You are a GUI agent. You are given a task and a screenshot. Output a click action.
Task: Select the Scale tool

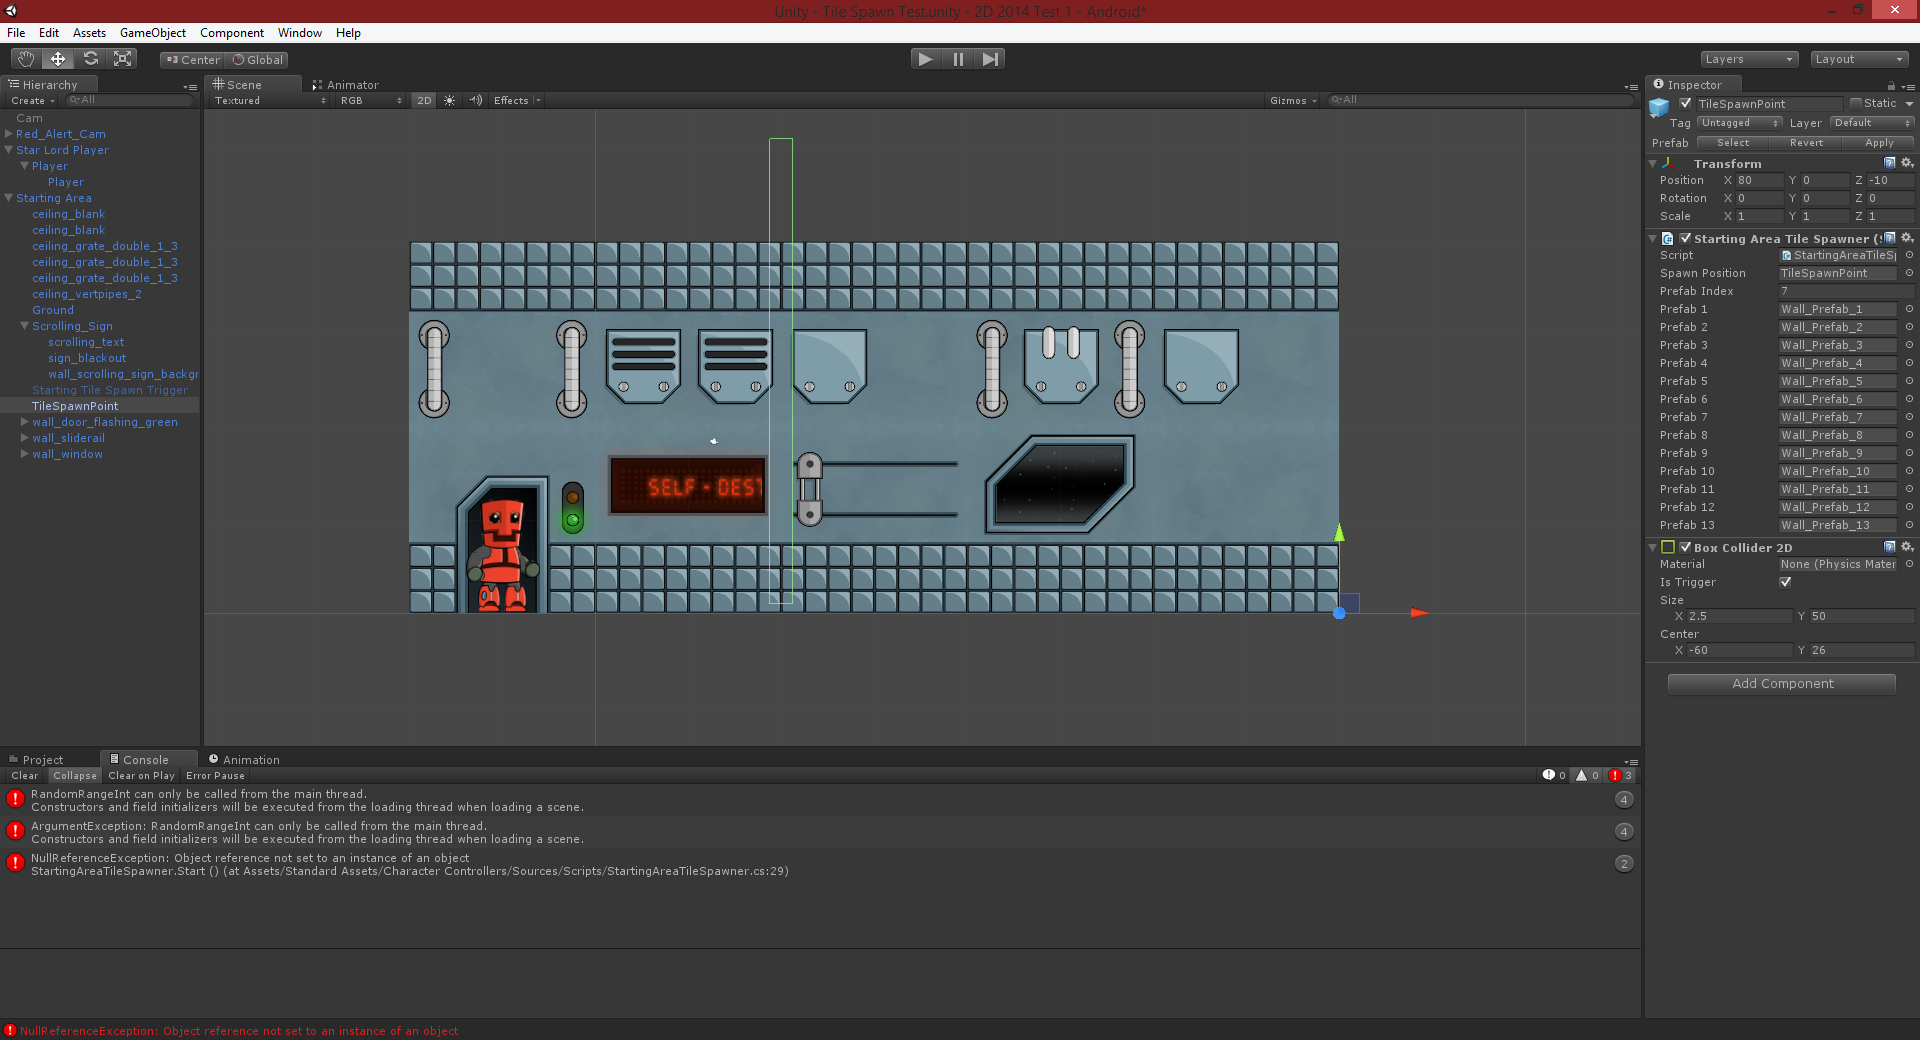122,59
